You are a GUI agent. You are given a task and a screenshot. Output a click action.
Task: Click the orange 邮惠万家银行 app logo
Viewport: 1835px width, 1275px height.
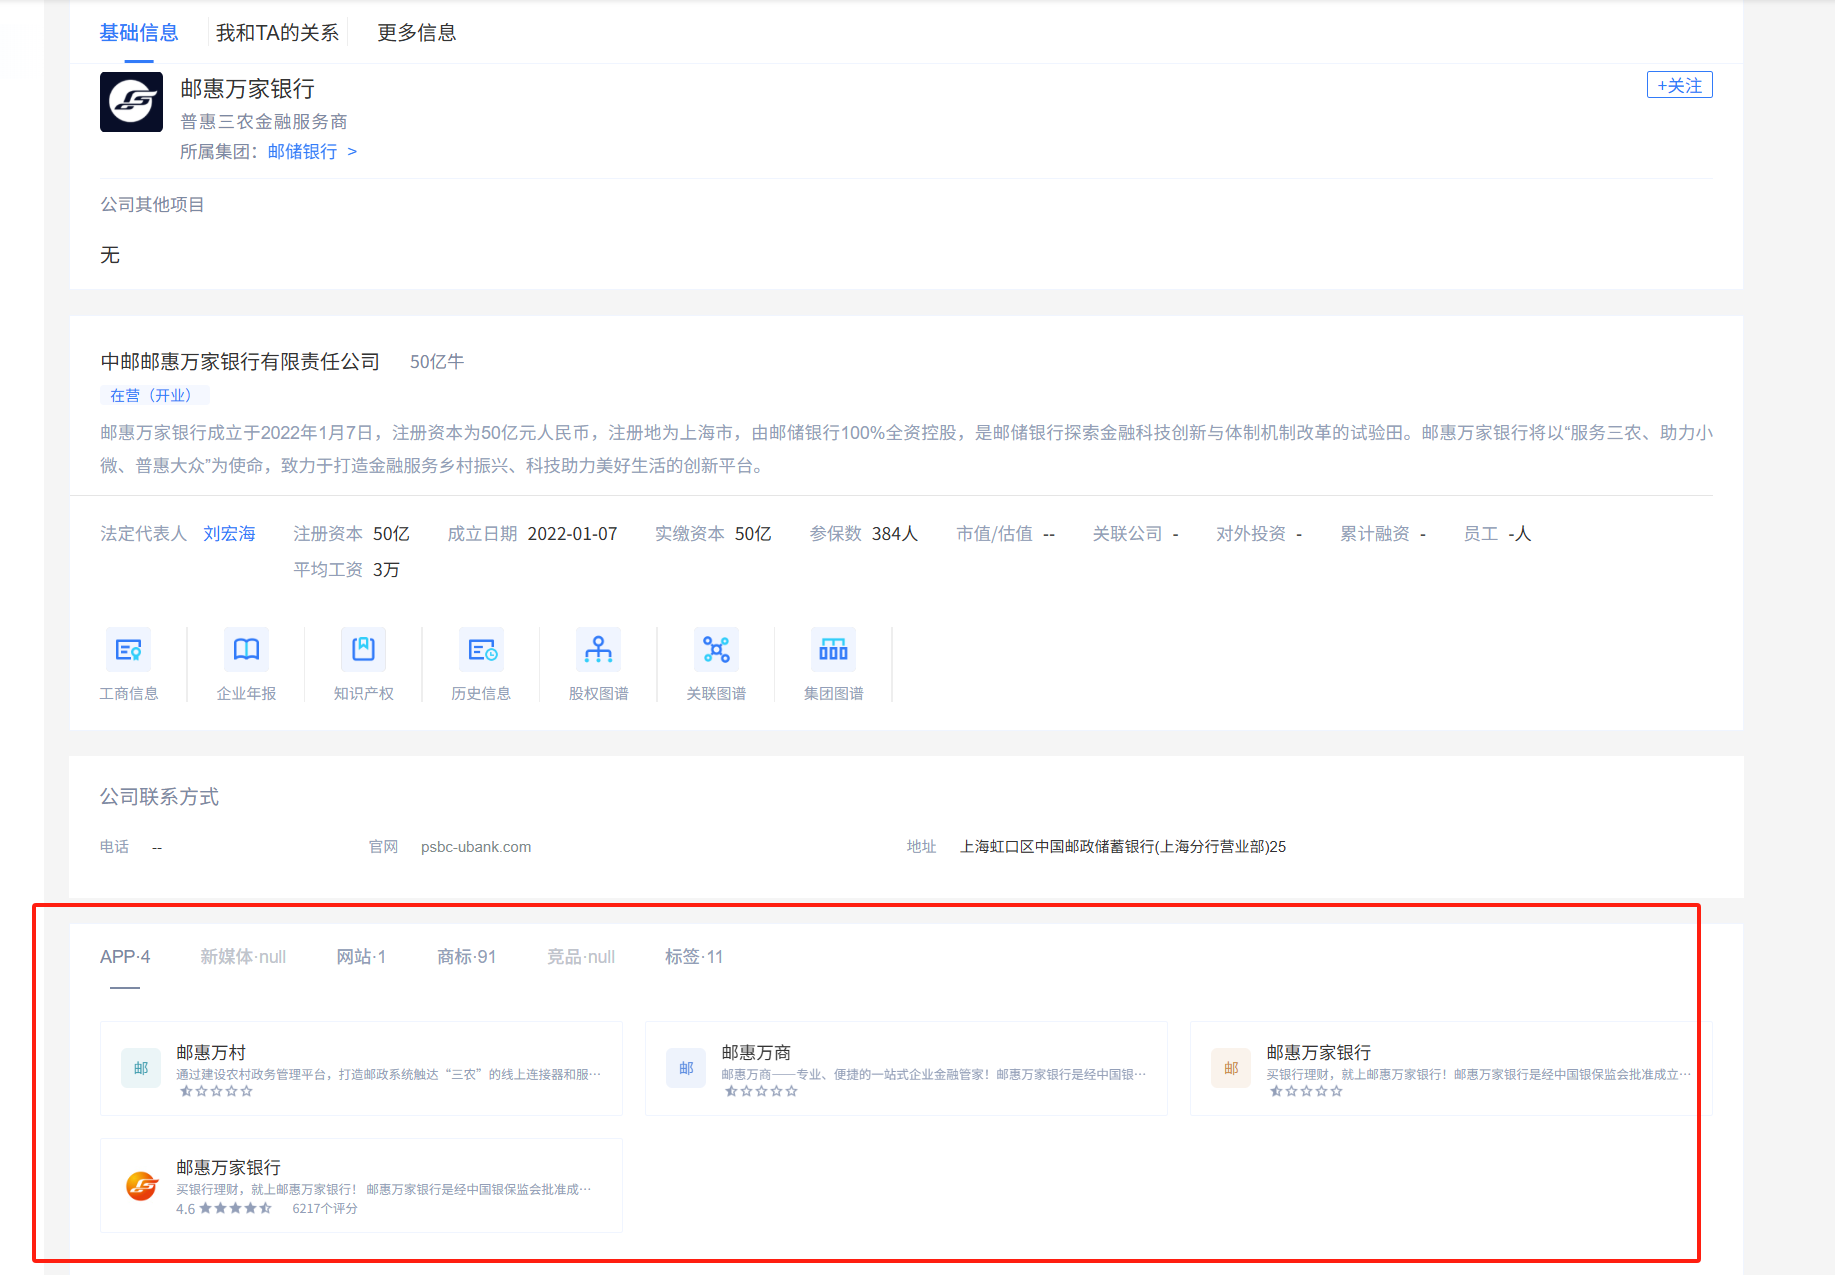click(141, 1186)
